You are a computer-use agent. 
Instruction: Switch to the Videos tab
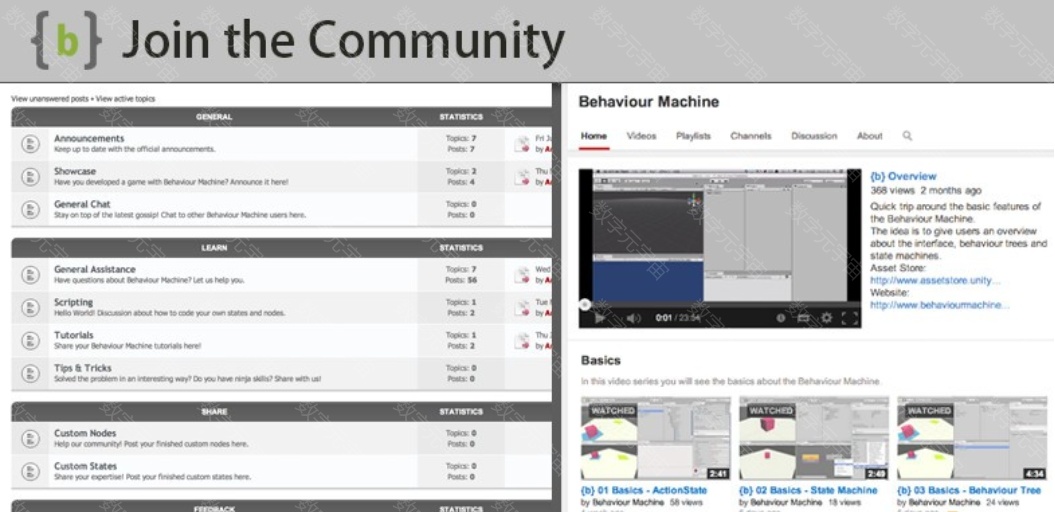(x=641, y=136)
